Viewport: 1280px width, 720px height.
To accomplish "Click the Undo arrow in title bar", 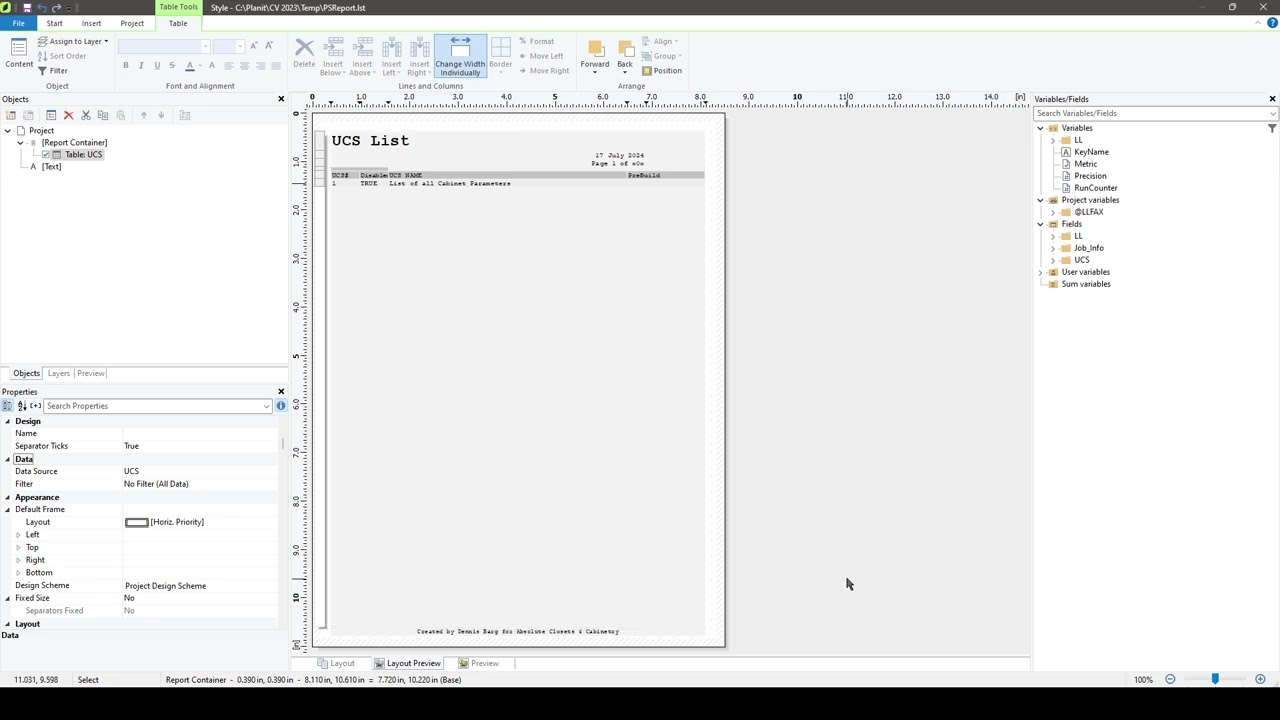I will (x=41, y=7).
